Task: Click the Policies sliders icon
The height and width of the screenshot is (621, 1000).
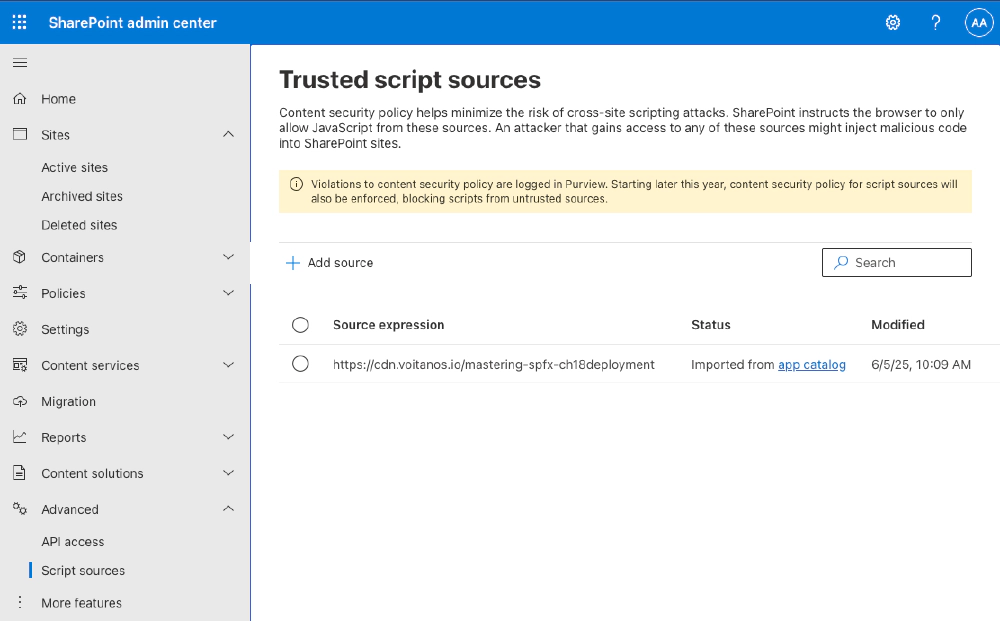Action: (20, 293)
